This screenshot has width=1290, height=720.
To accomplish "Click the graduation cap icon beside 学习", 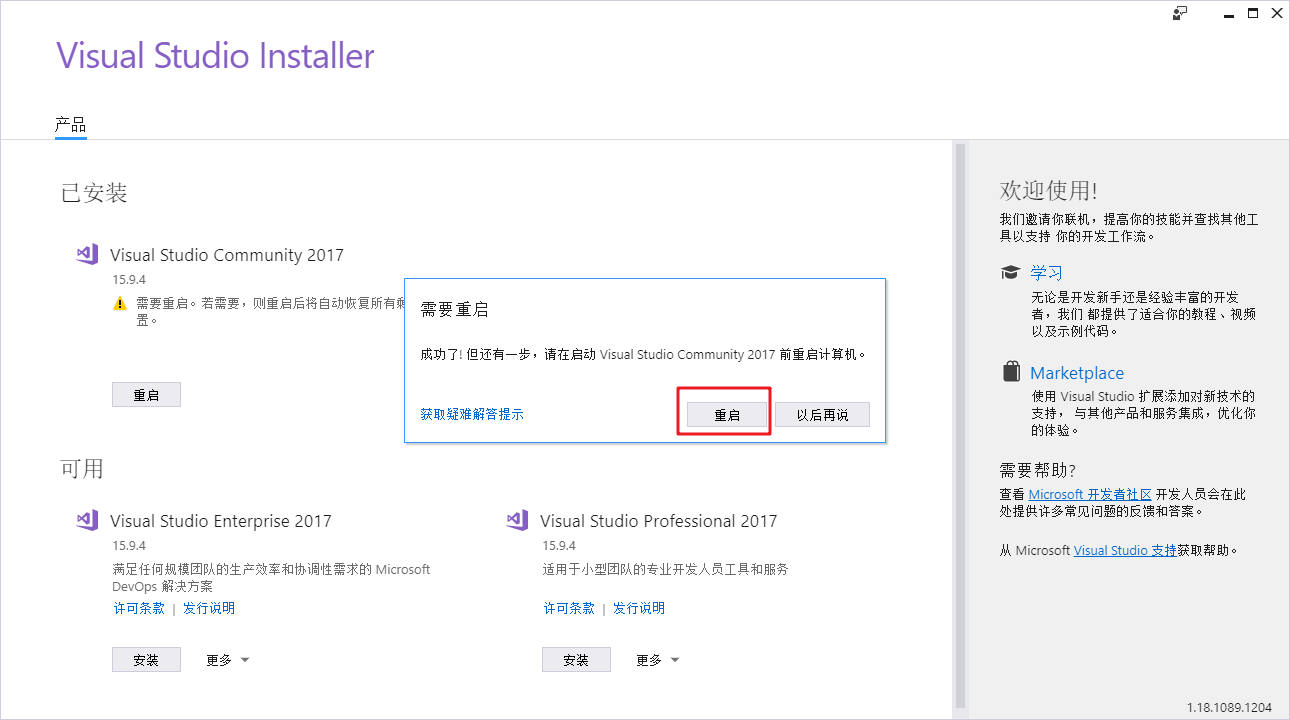I will pyautogui.click(x=1011, y=272).
